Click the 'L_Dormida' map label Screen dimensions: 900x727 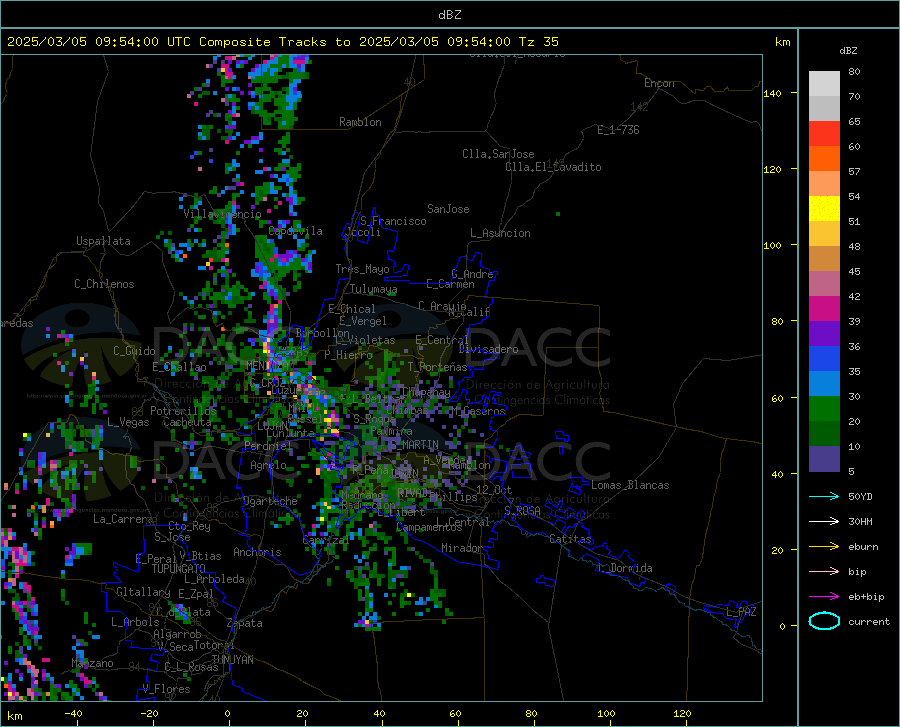624,568
